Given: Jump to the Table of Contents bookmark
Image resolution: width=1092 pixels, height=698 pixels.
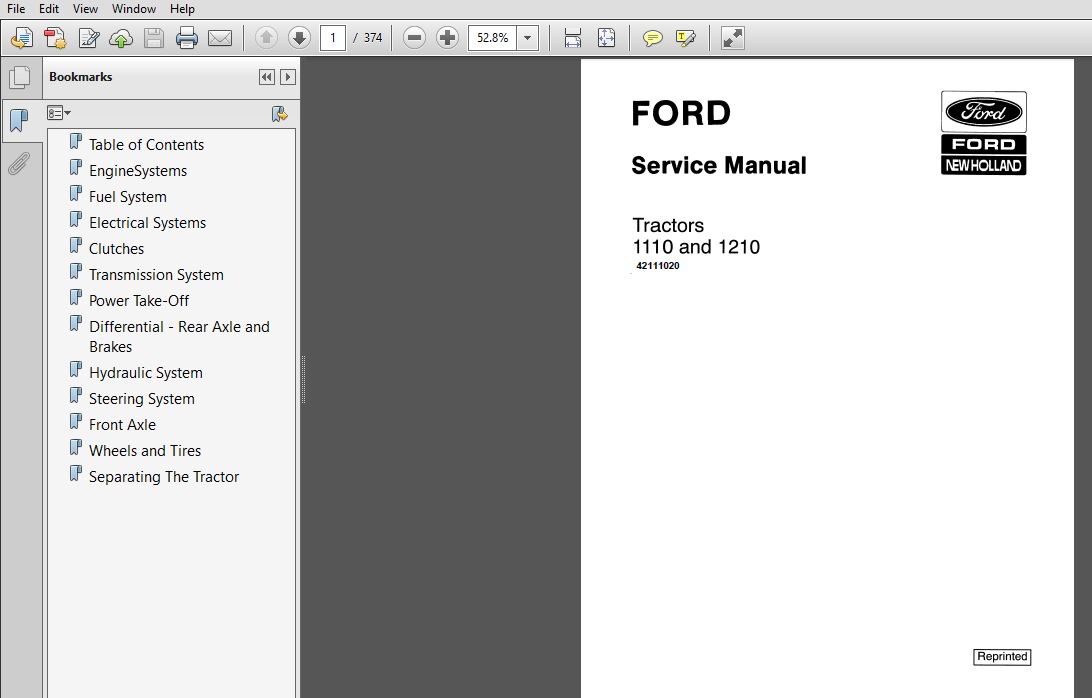Looking at the screenshot, I should [146, 144].
